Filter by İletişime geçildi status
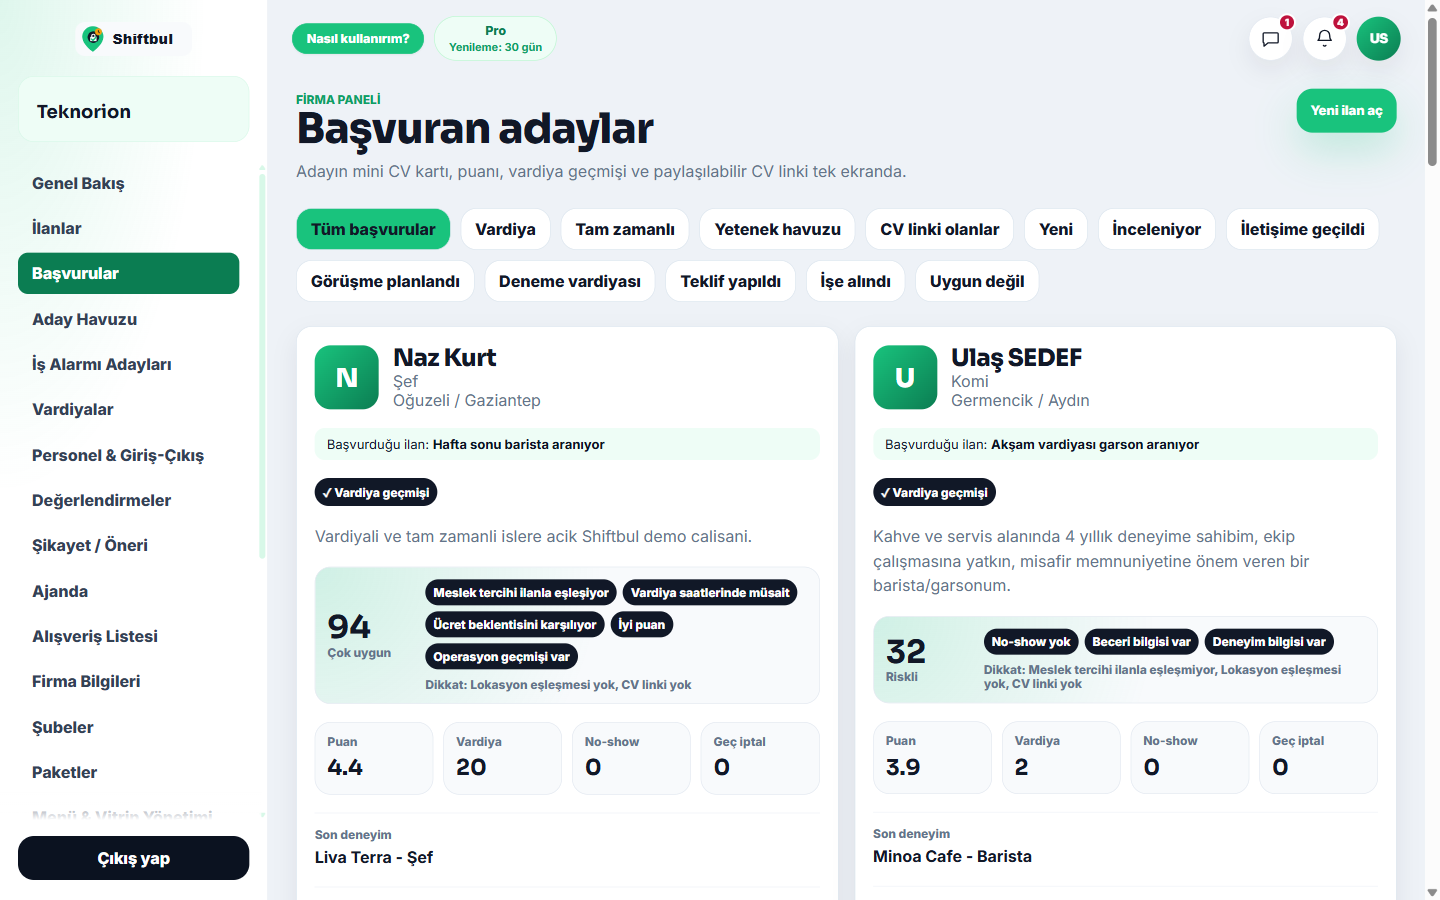Image resolution: width=1440 pixels, height=900 pixels. point(1302,229)
